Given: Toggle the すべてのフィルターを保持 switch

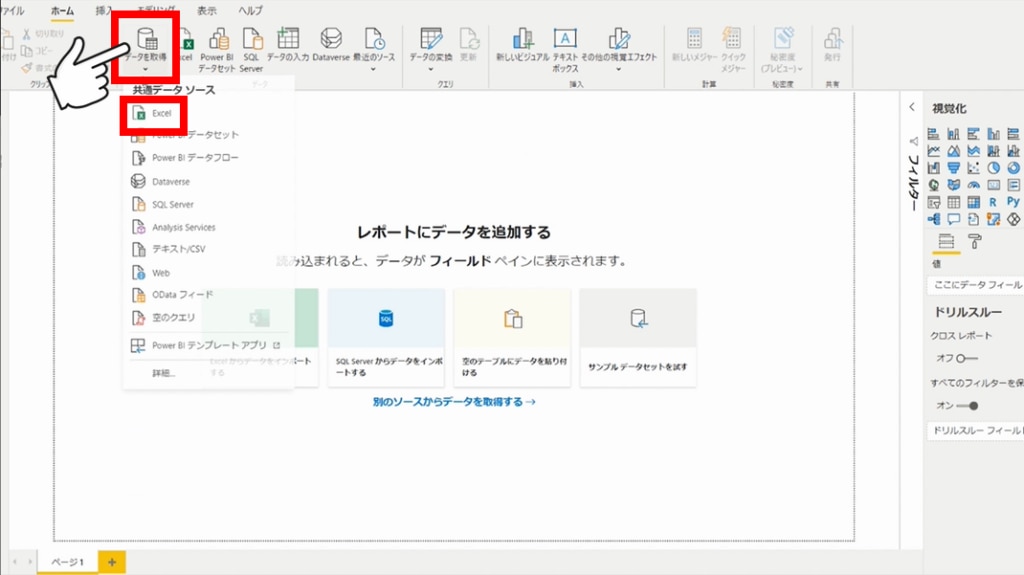Looking at the screenshot, I should pyautogui.click(x=967, y=406).
